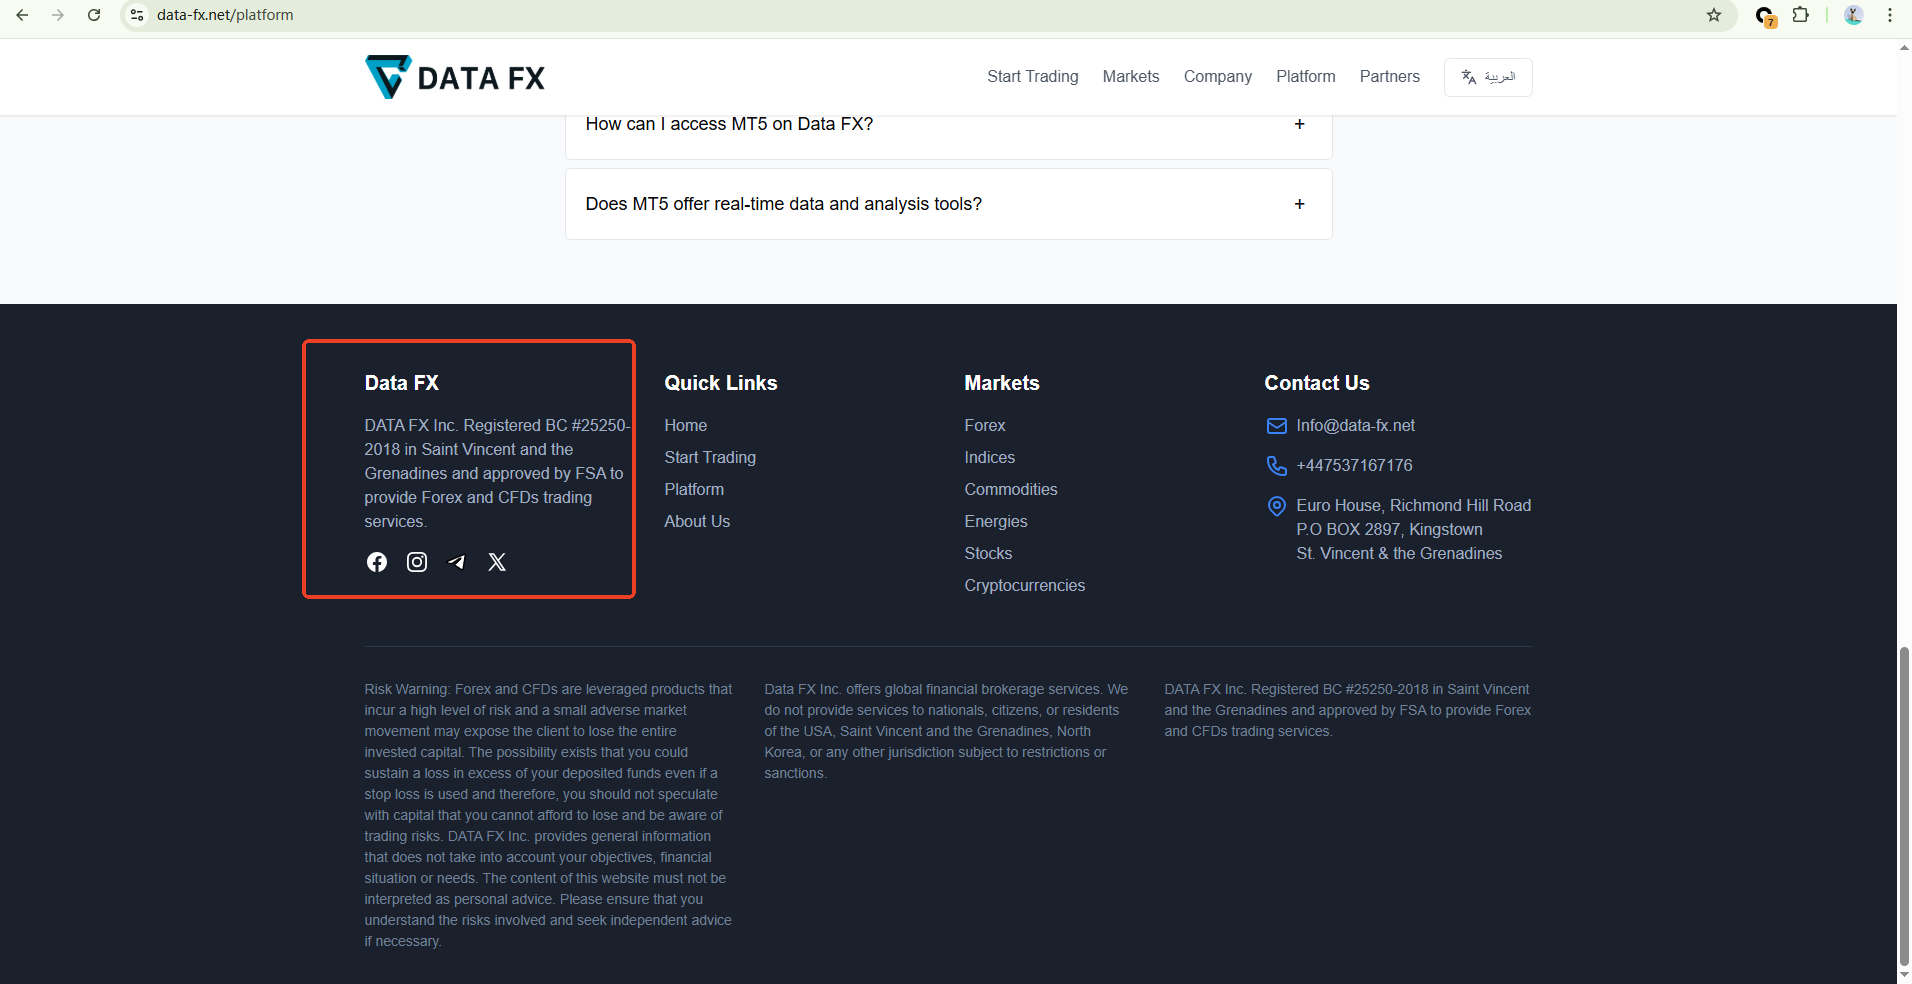Open the Chrome three-dot menu
This screenshot has width=1912, height=984.
(1890, 15)
